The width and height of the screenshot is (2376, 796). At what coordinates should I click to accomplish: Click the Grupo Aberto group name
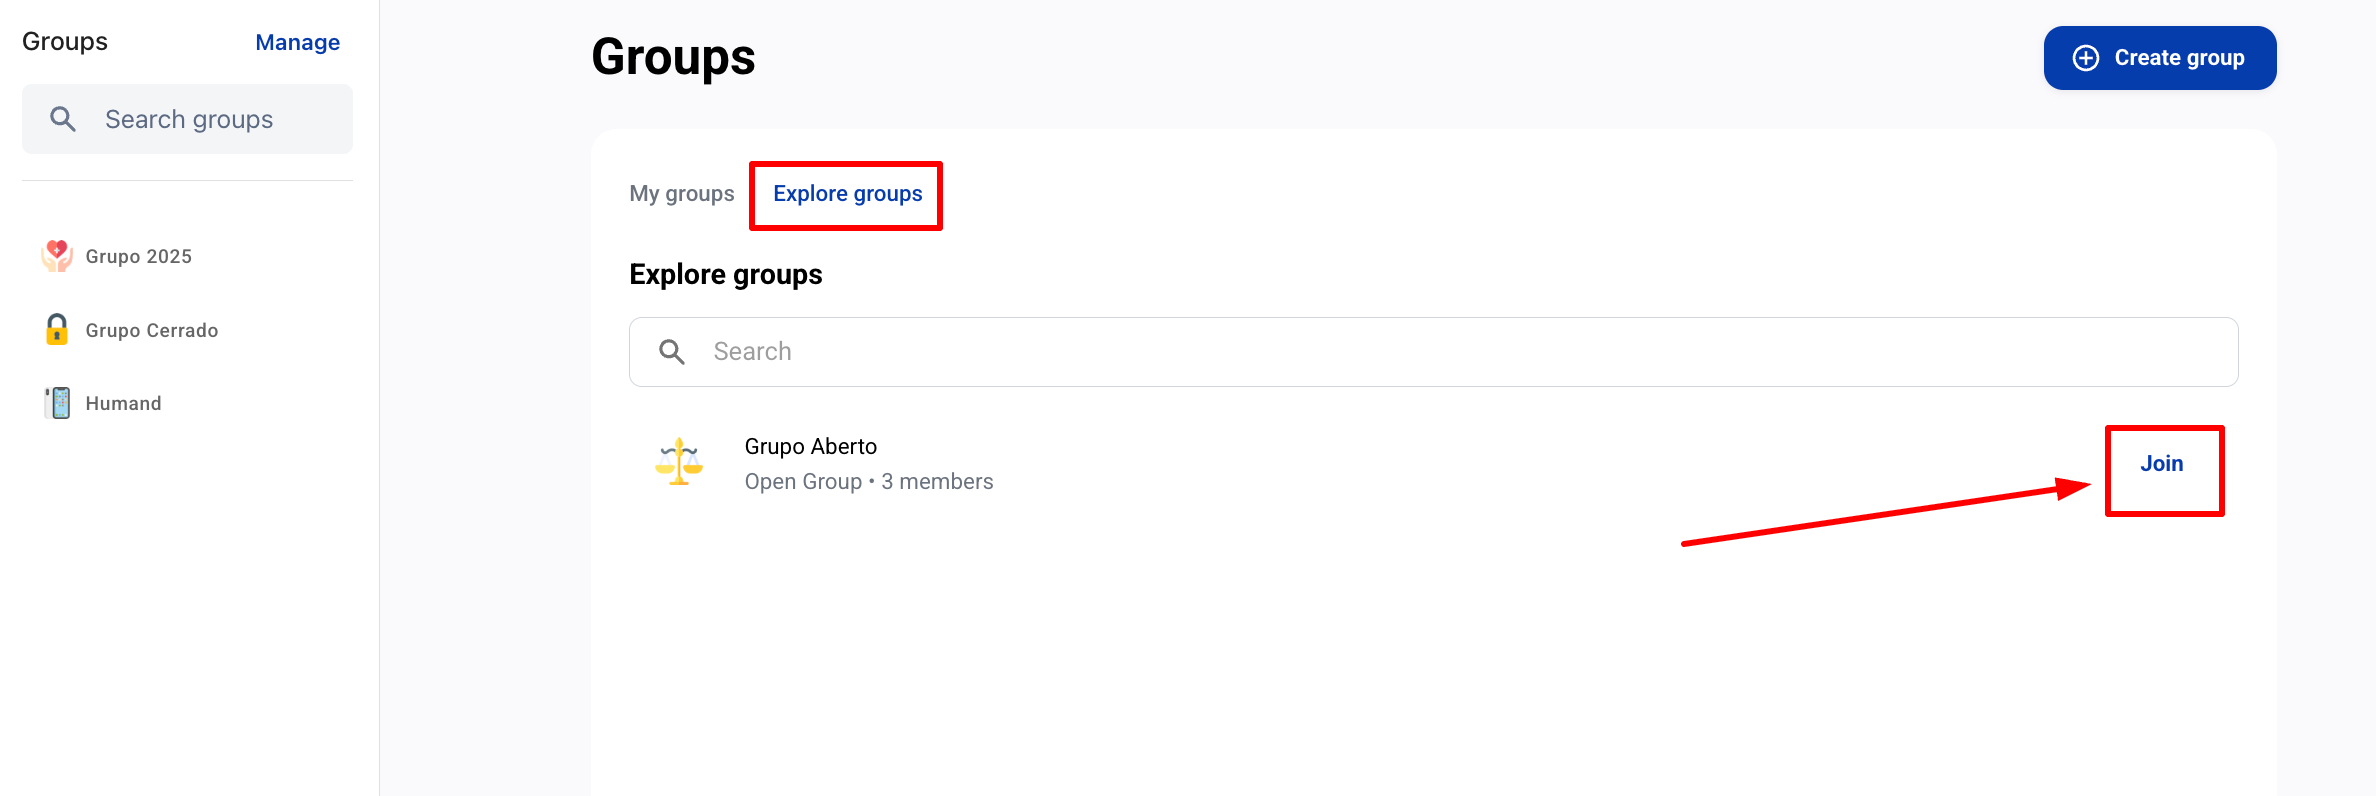pyautogui.click(x=810, y=446)
